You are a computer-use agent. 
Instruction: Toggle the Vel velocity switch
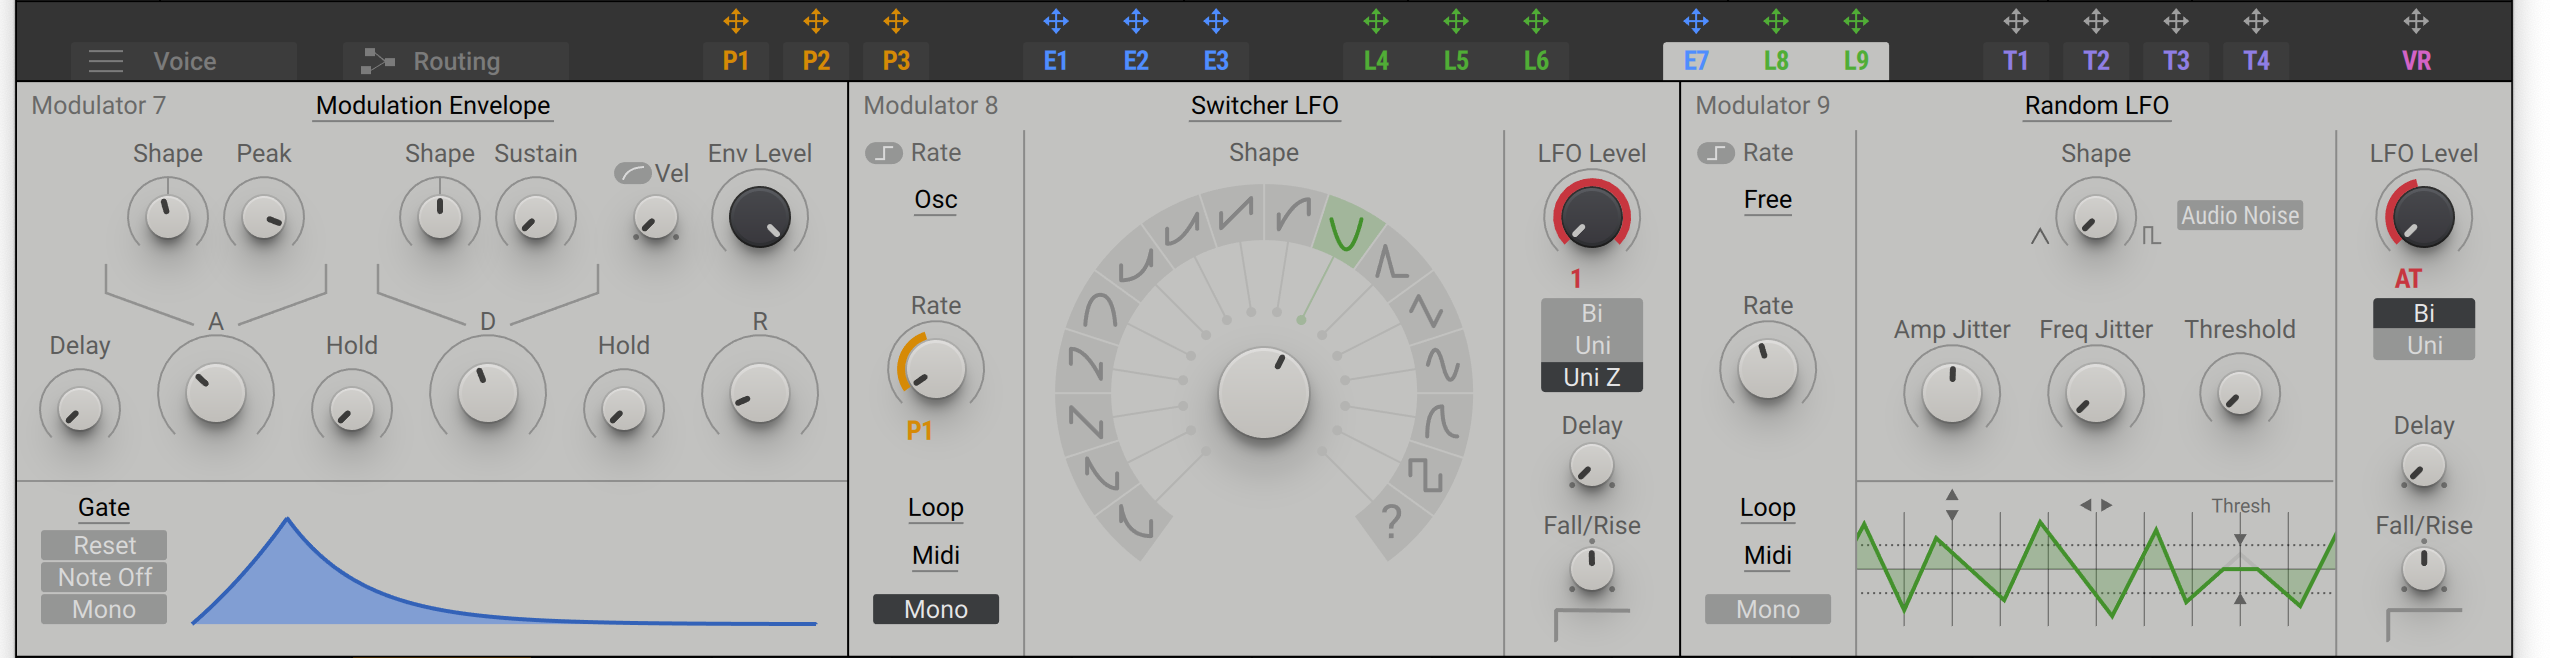click(632, 173)
